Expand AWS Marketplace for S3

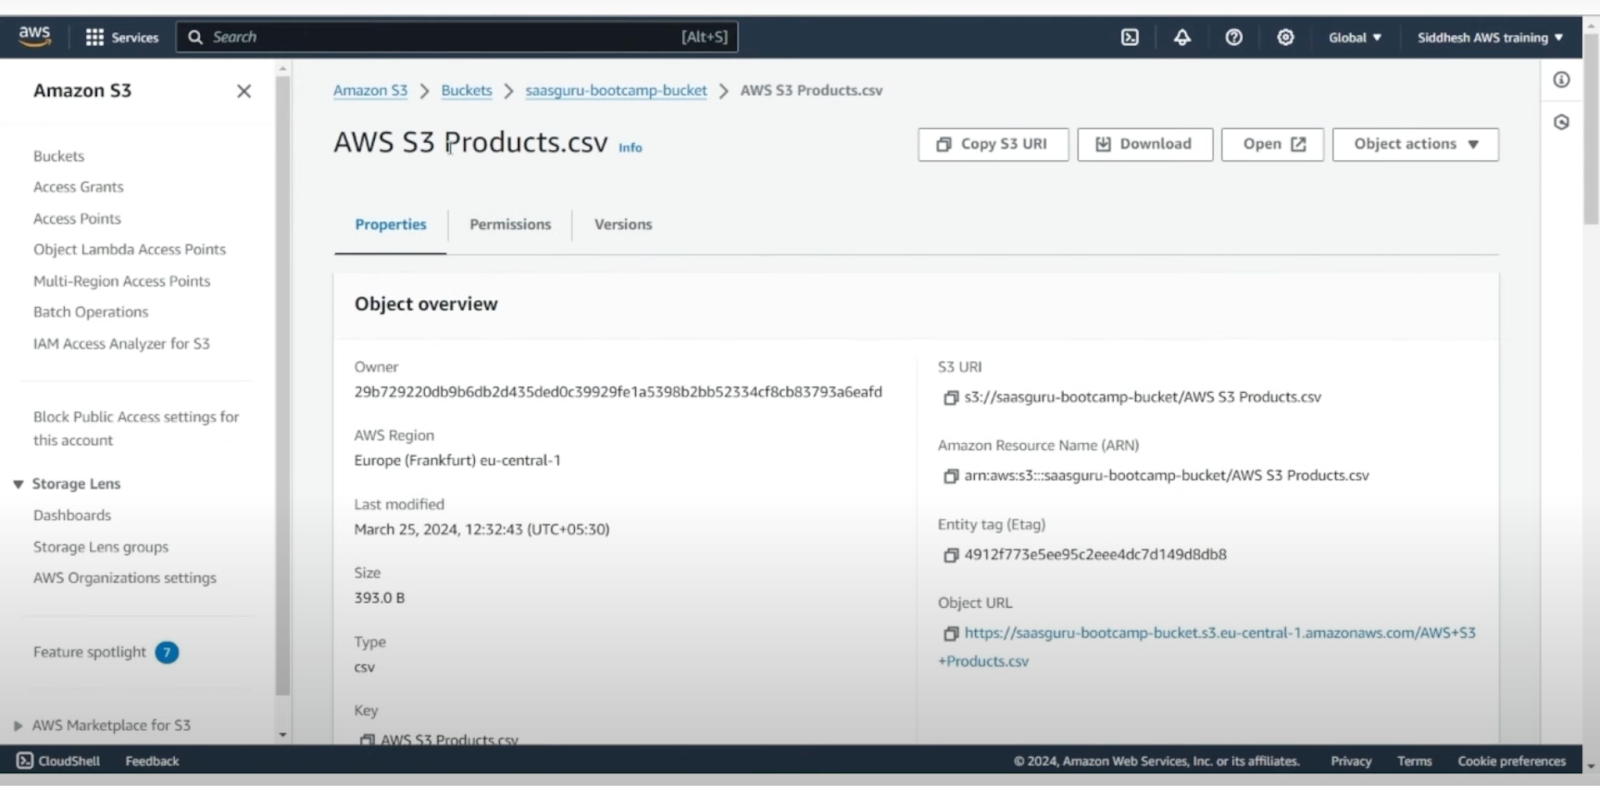tap(18, 726)
